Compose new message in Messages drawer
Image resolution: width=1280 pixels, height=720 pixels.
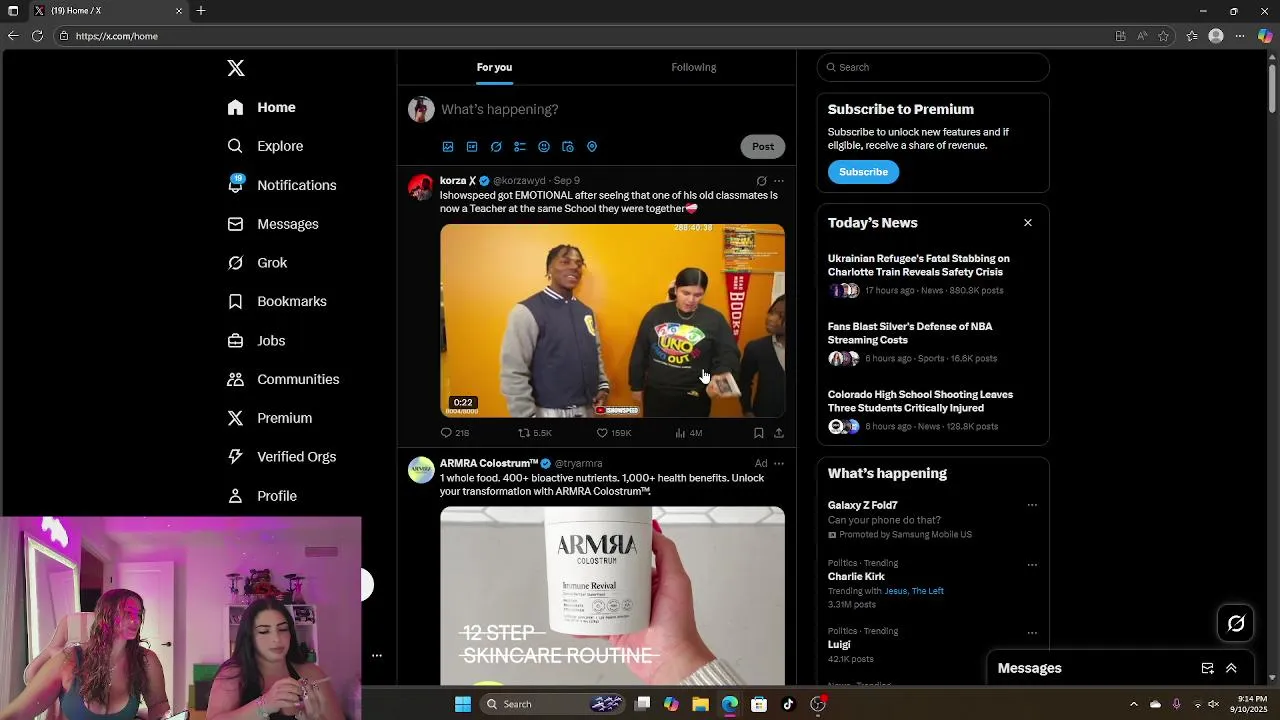(1208, 668)
